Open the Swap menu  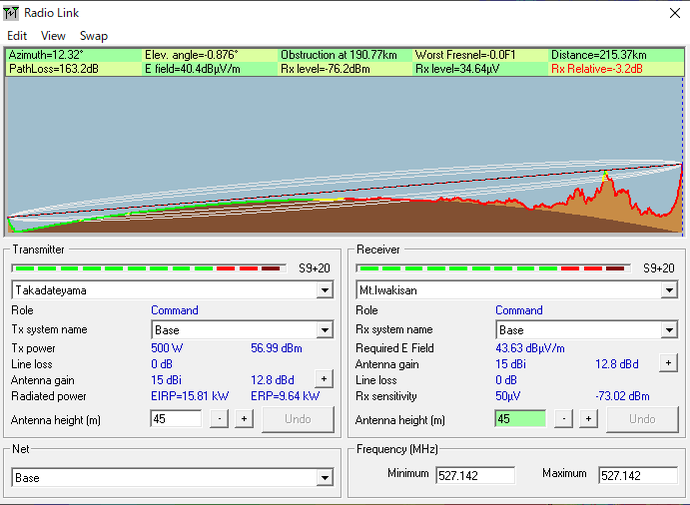point(94,36)
